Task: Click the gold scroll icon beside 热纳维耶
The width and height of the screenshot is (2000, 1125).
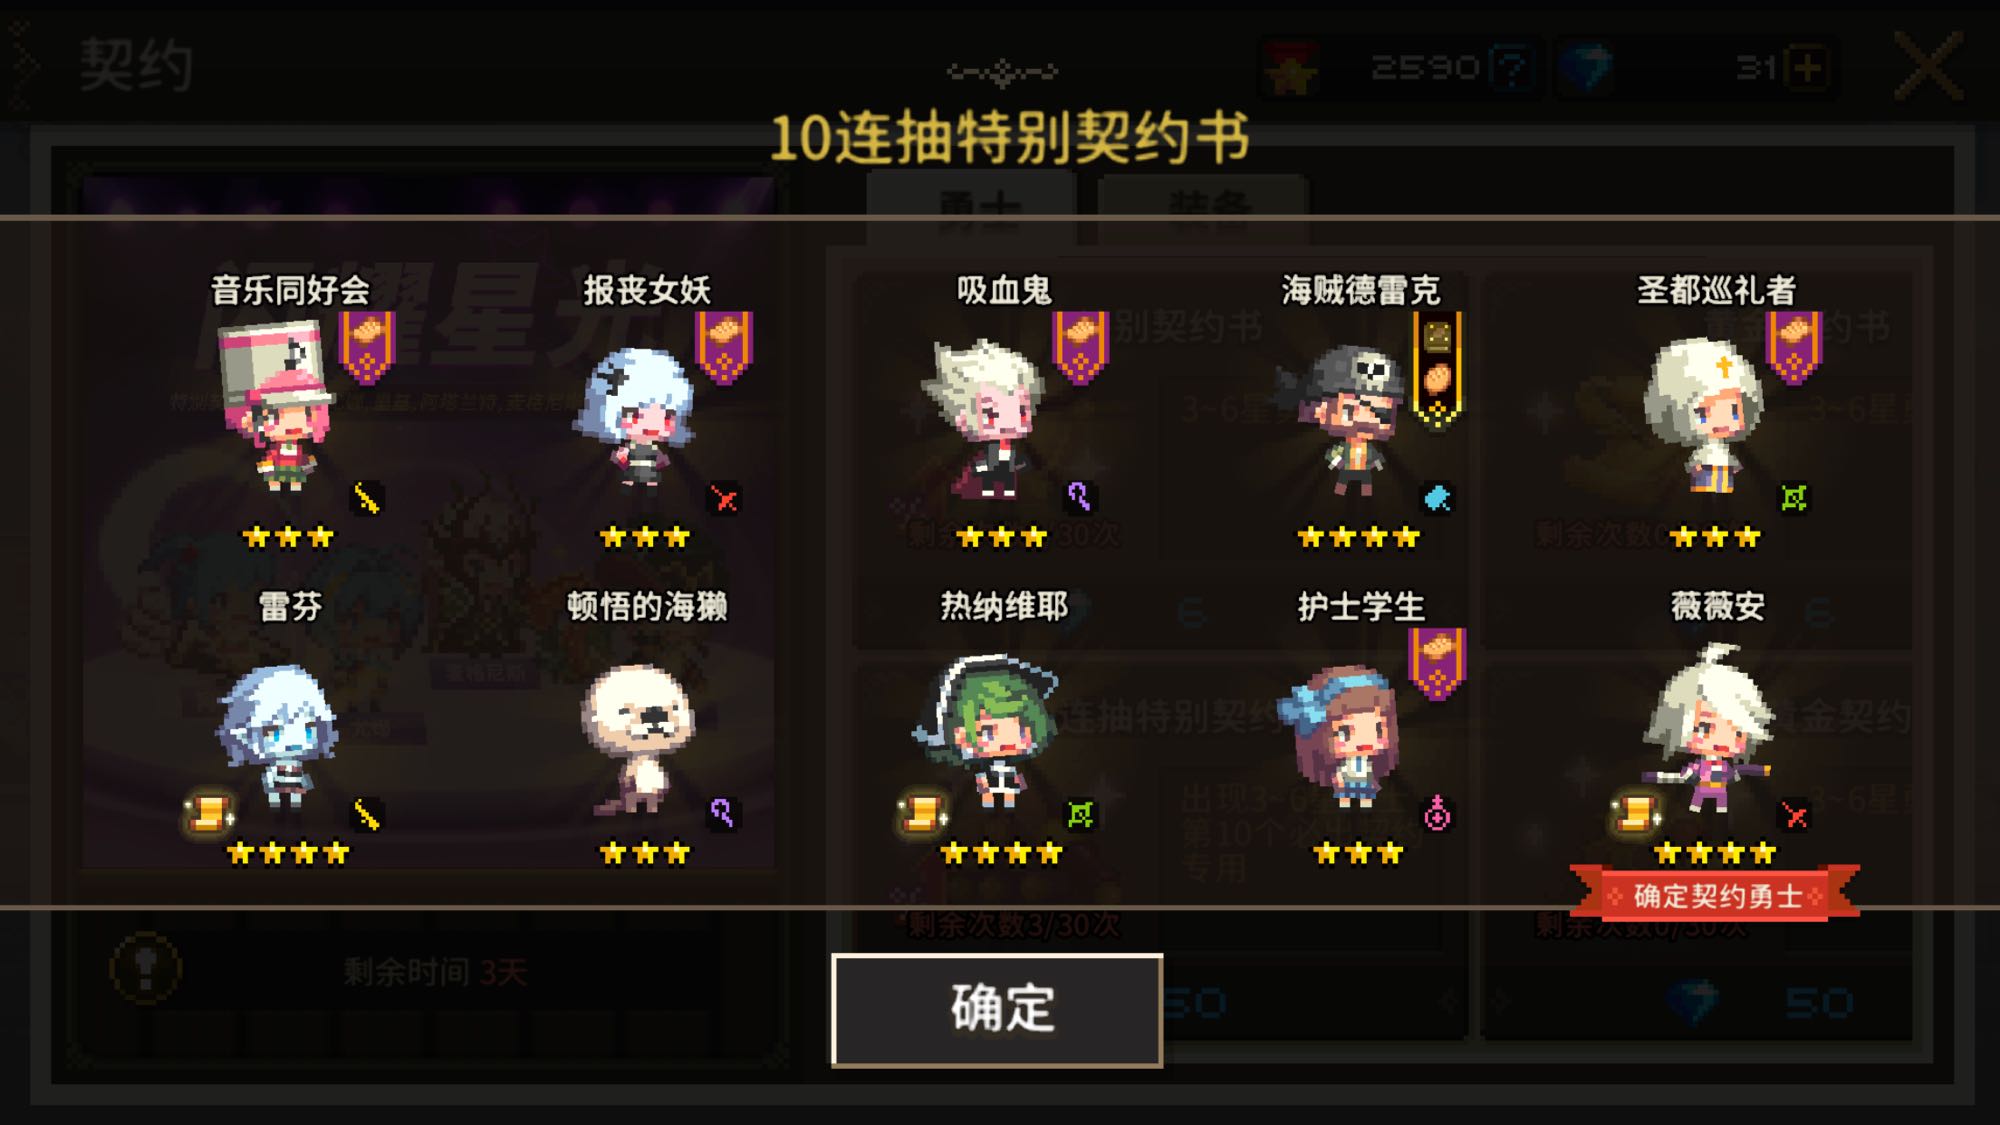Action: pyautogui.click(x=922, y=814)
